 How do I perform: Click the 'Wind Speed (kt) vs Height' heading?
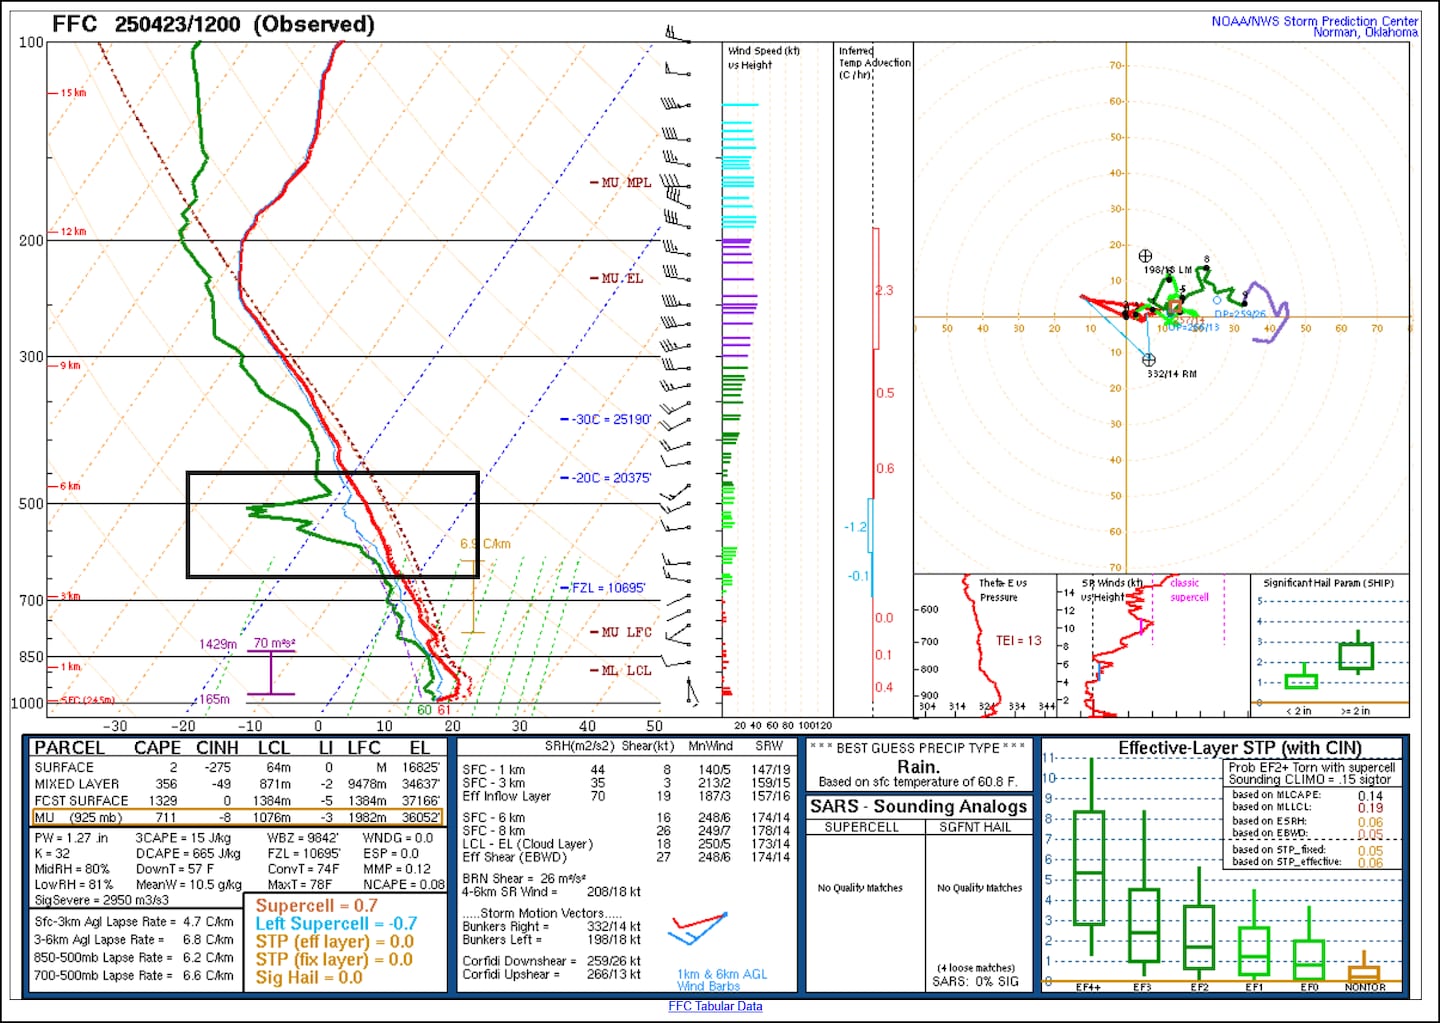tap(763, 57)
